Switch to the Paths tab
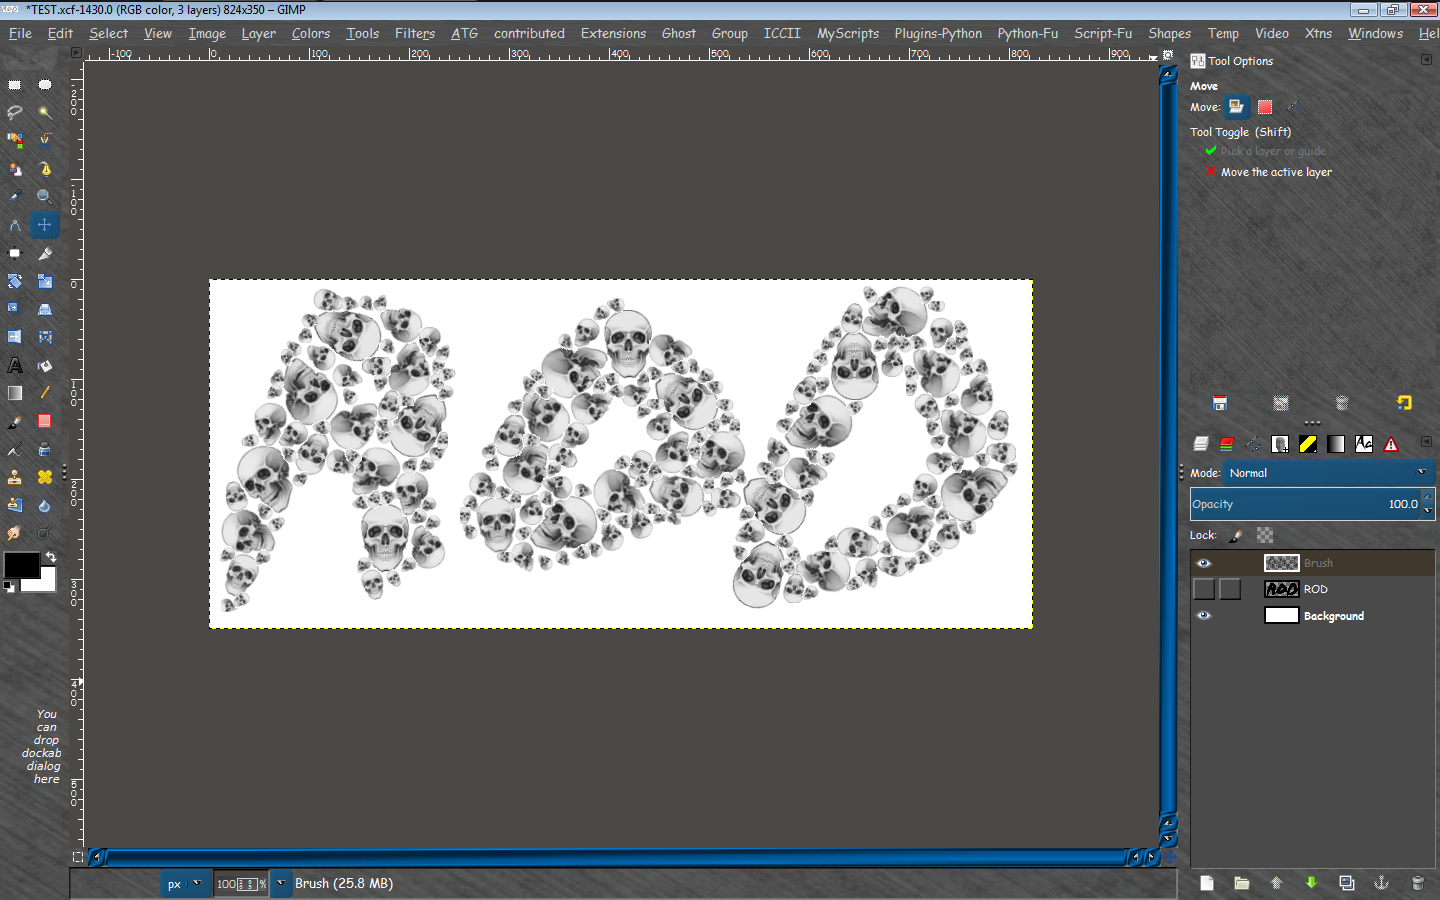The height and width of the screenshot is (900, 1440). pyautogui.click(x=1253, y=444)
